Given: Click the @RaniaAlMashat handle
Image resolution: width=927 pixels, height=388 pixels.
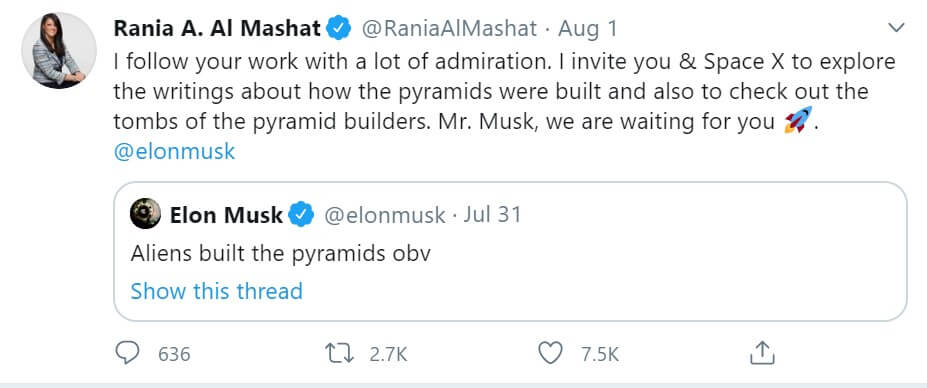Looking at the screenshot, I should pos(449,28).
